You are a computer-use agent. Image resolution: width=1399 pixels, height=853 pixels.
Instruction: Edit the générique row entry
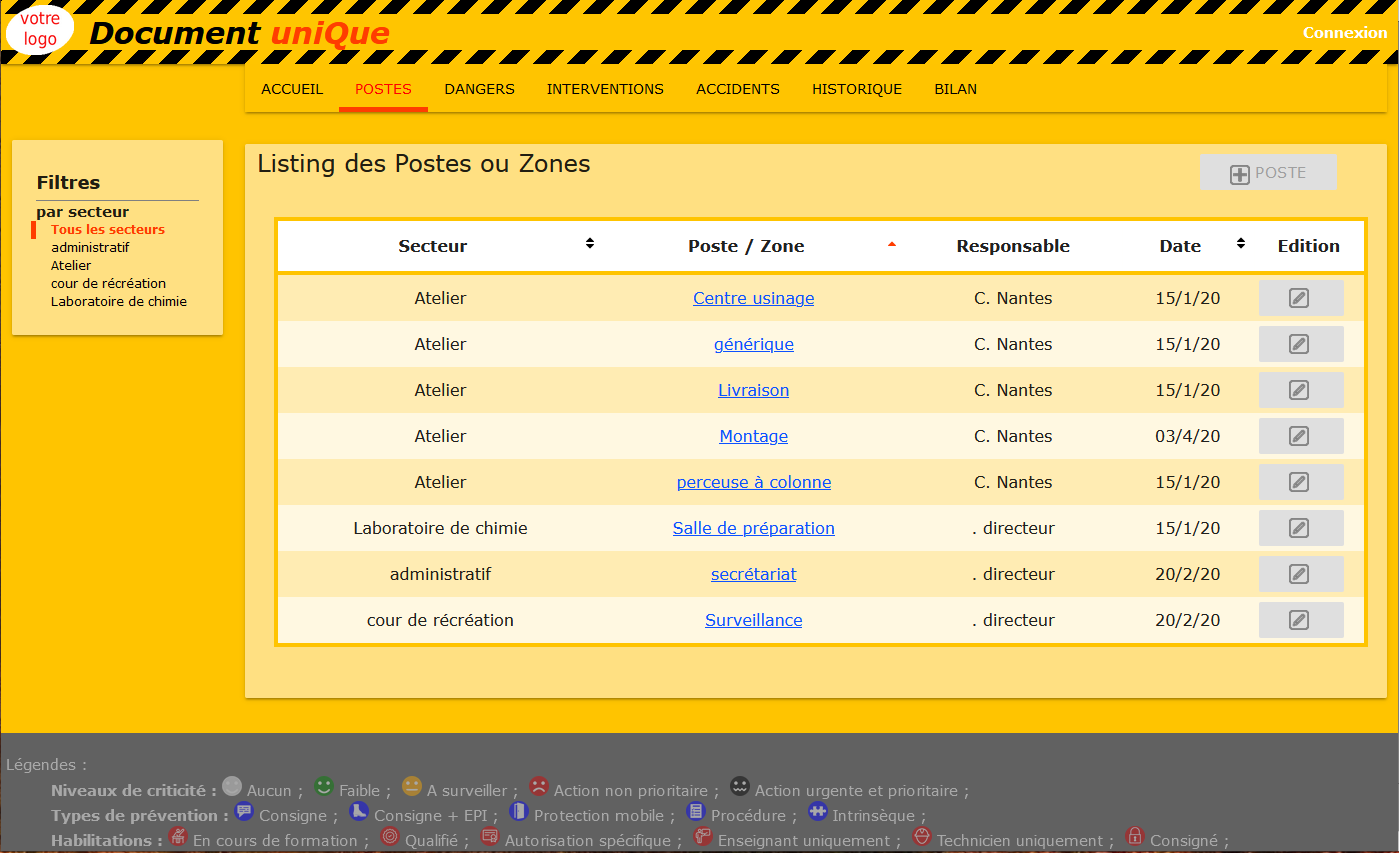coord(1299,344)
